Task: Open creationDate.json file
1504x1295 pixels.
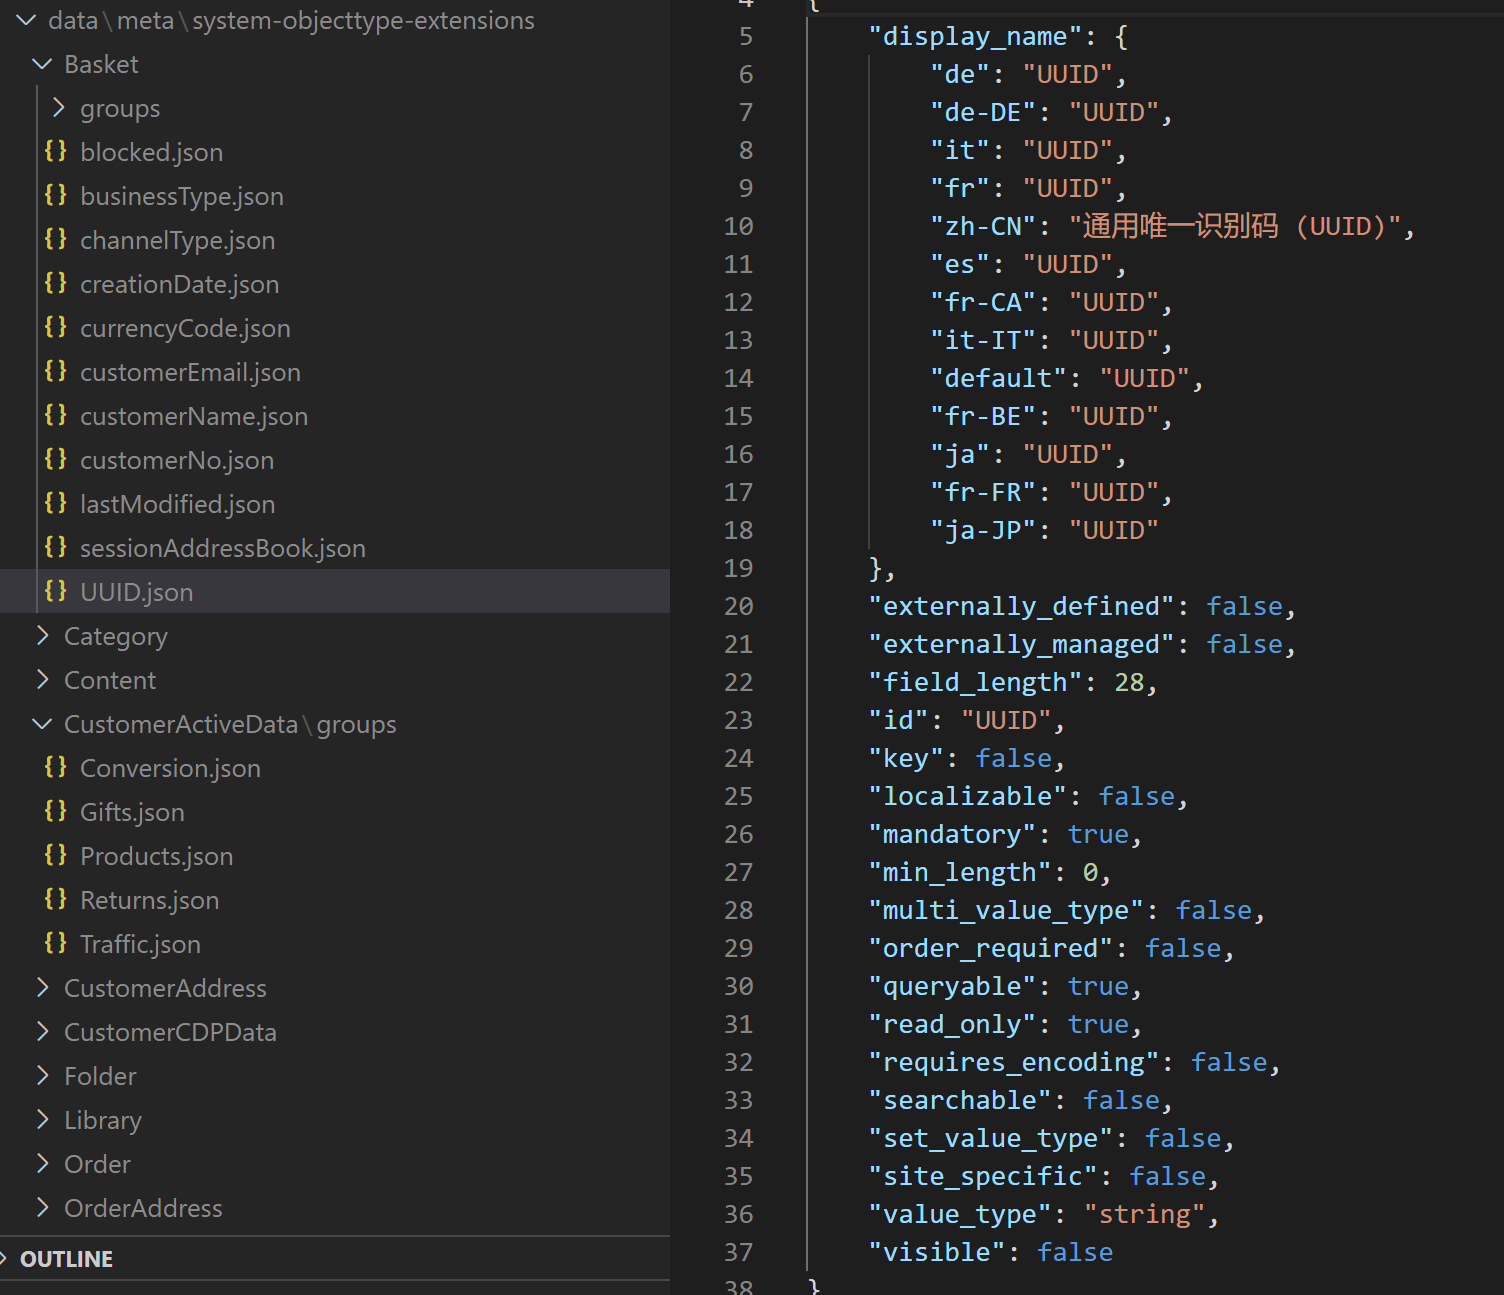Action: coord(180,284)
